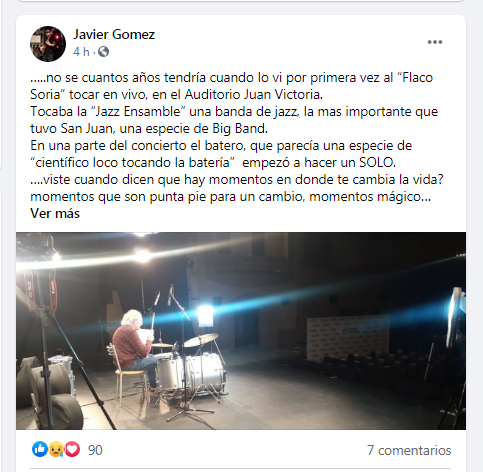Expand the post text with "Ver más"
This screenshot has width=483, height=472.
pyautogui.click(x=55, y=213)
